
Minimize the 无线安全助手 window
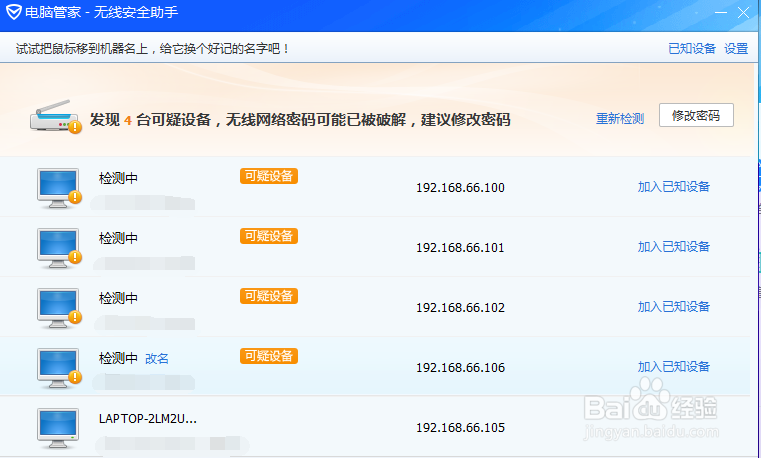click(721, 12)
